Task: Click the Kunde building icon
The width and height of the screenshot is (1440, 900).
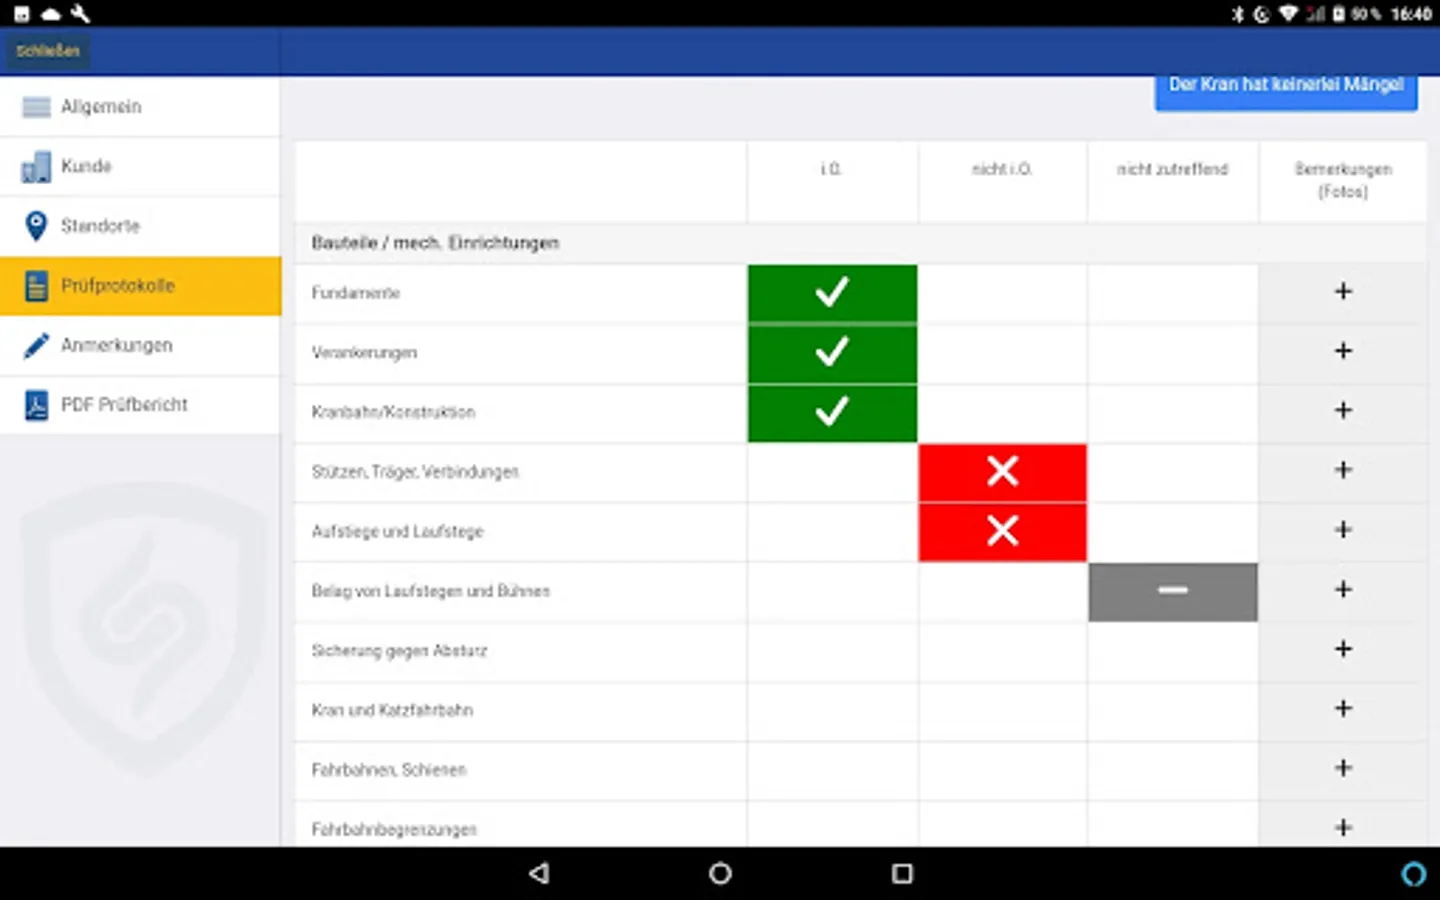Action: click(36, 166)
